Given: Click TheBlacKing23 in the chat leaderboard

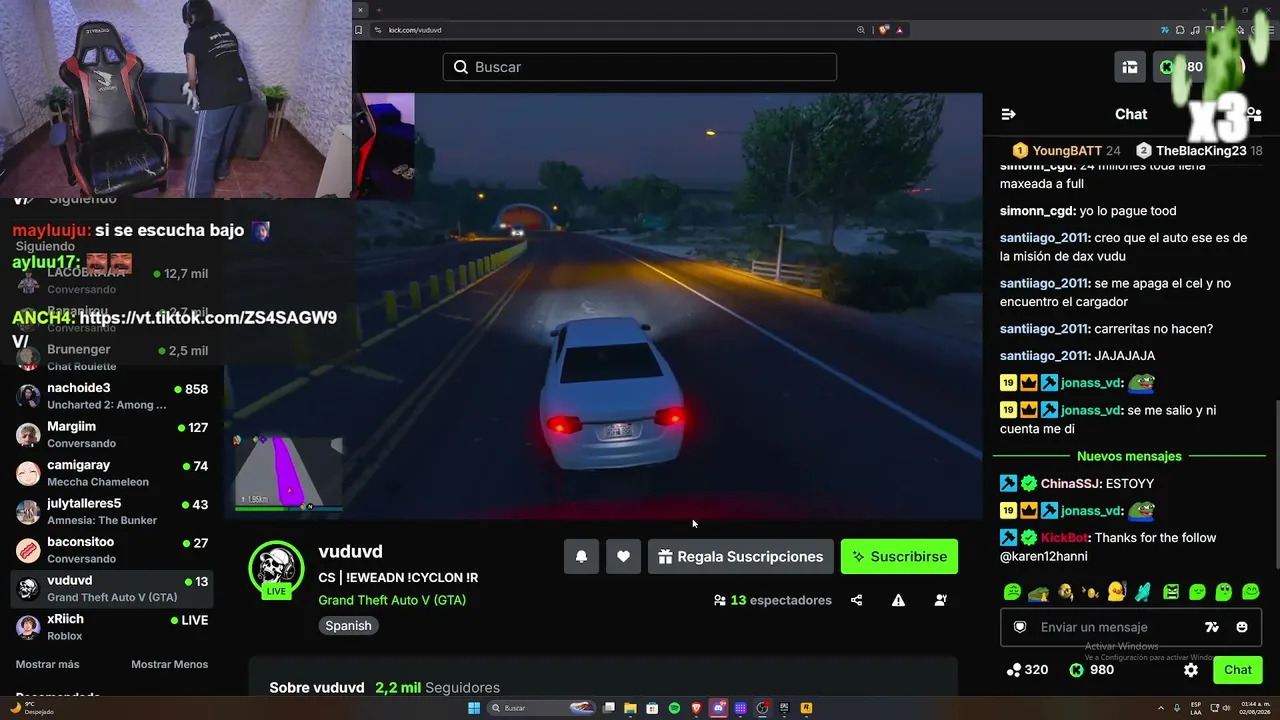Looking at the screenshot, I should point(1201,151).
